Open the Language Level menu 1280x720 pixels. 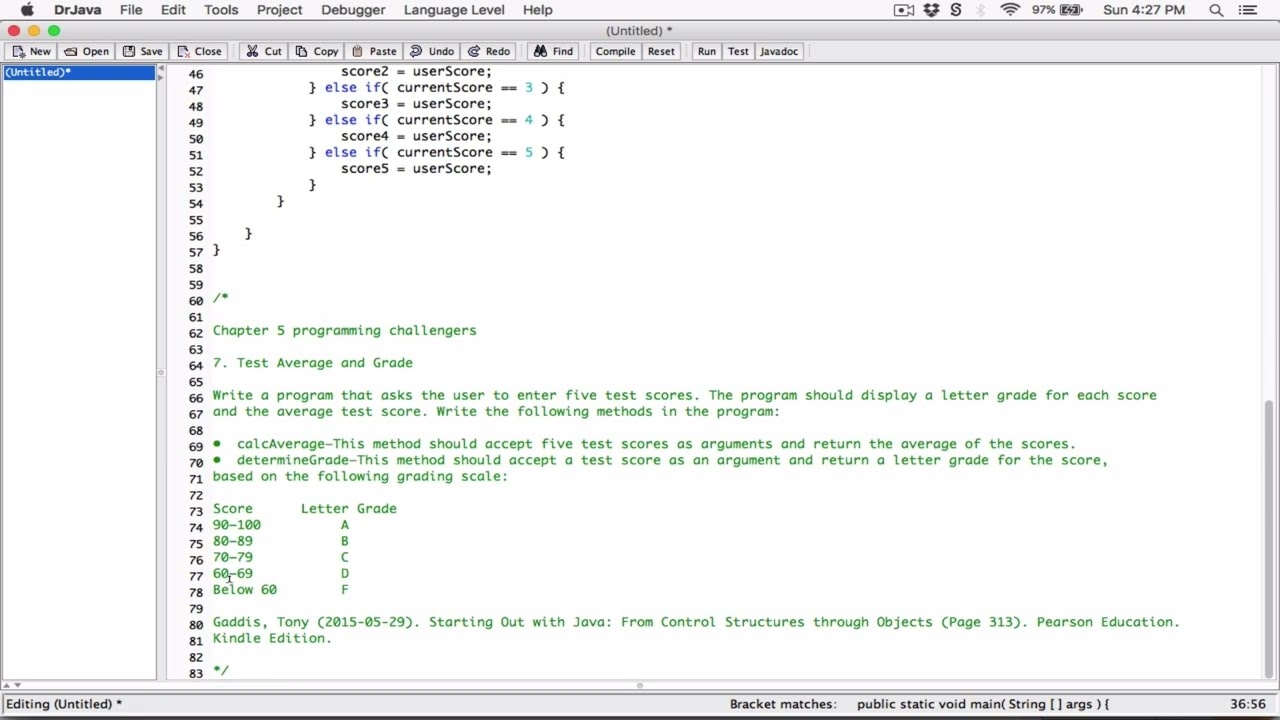pos(454,10)
